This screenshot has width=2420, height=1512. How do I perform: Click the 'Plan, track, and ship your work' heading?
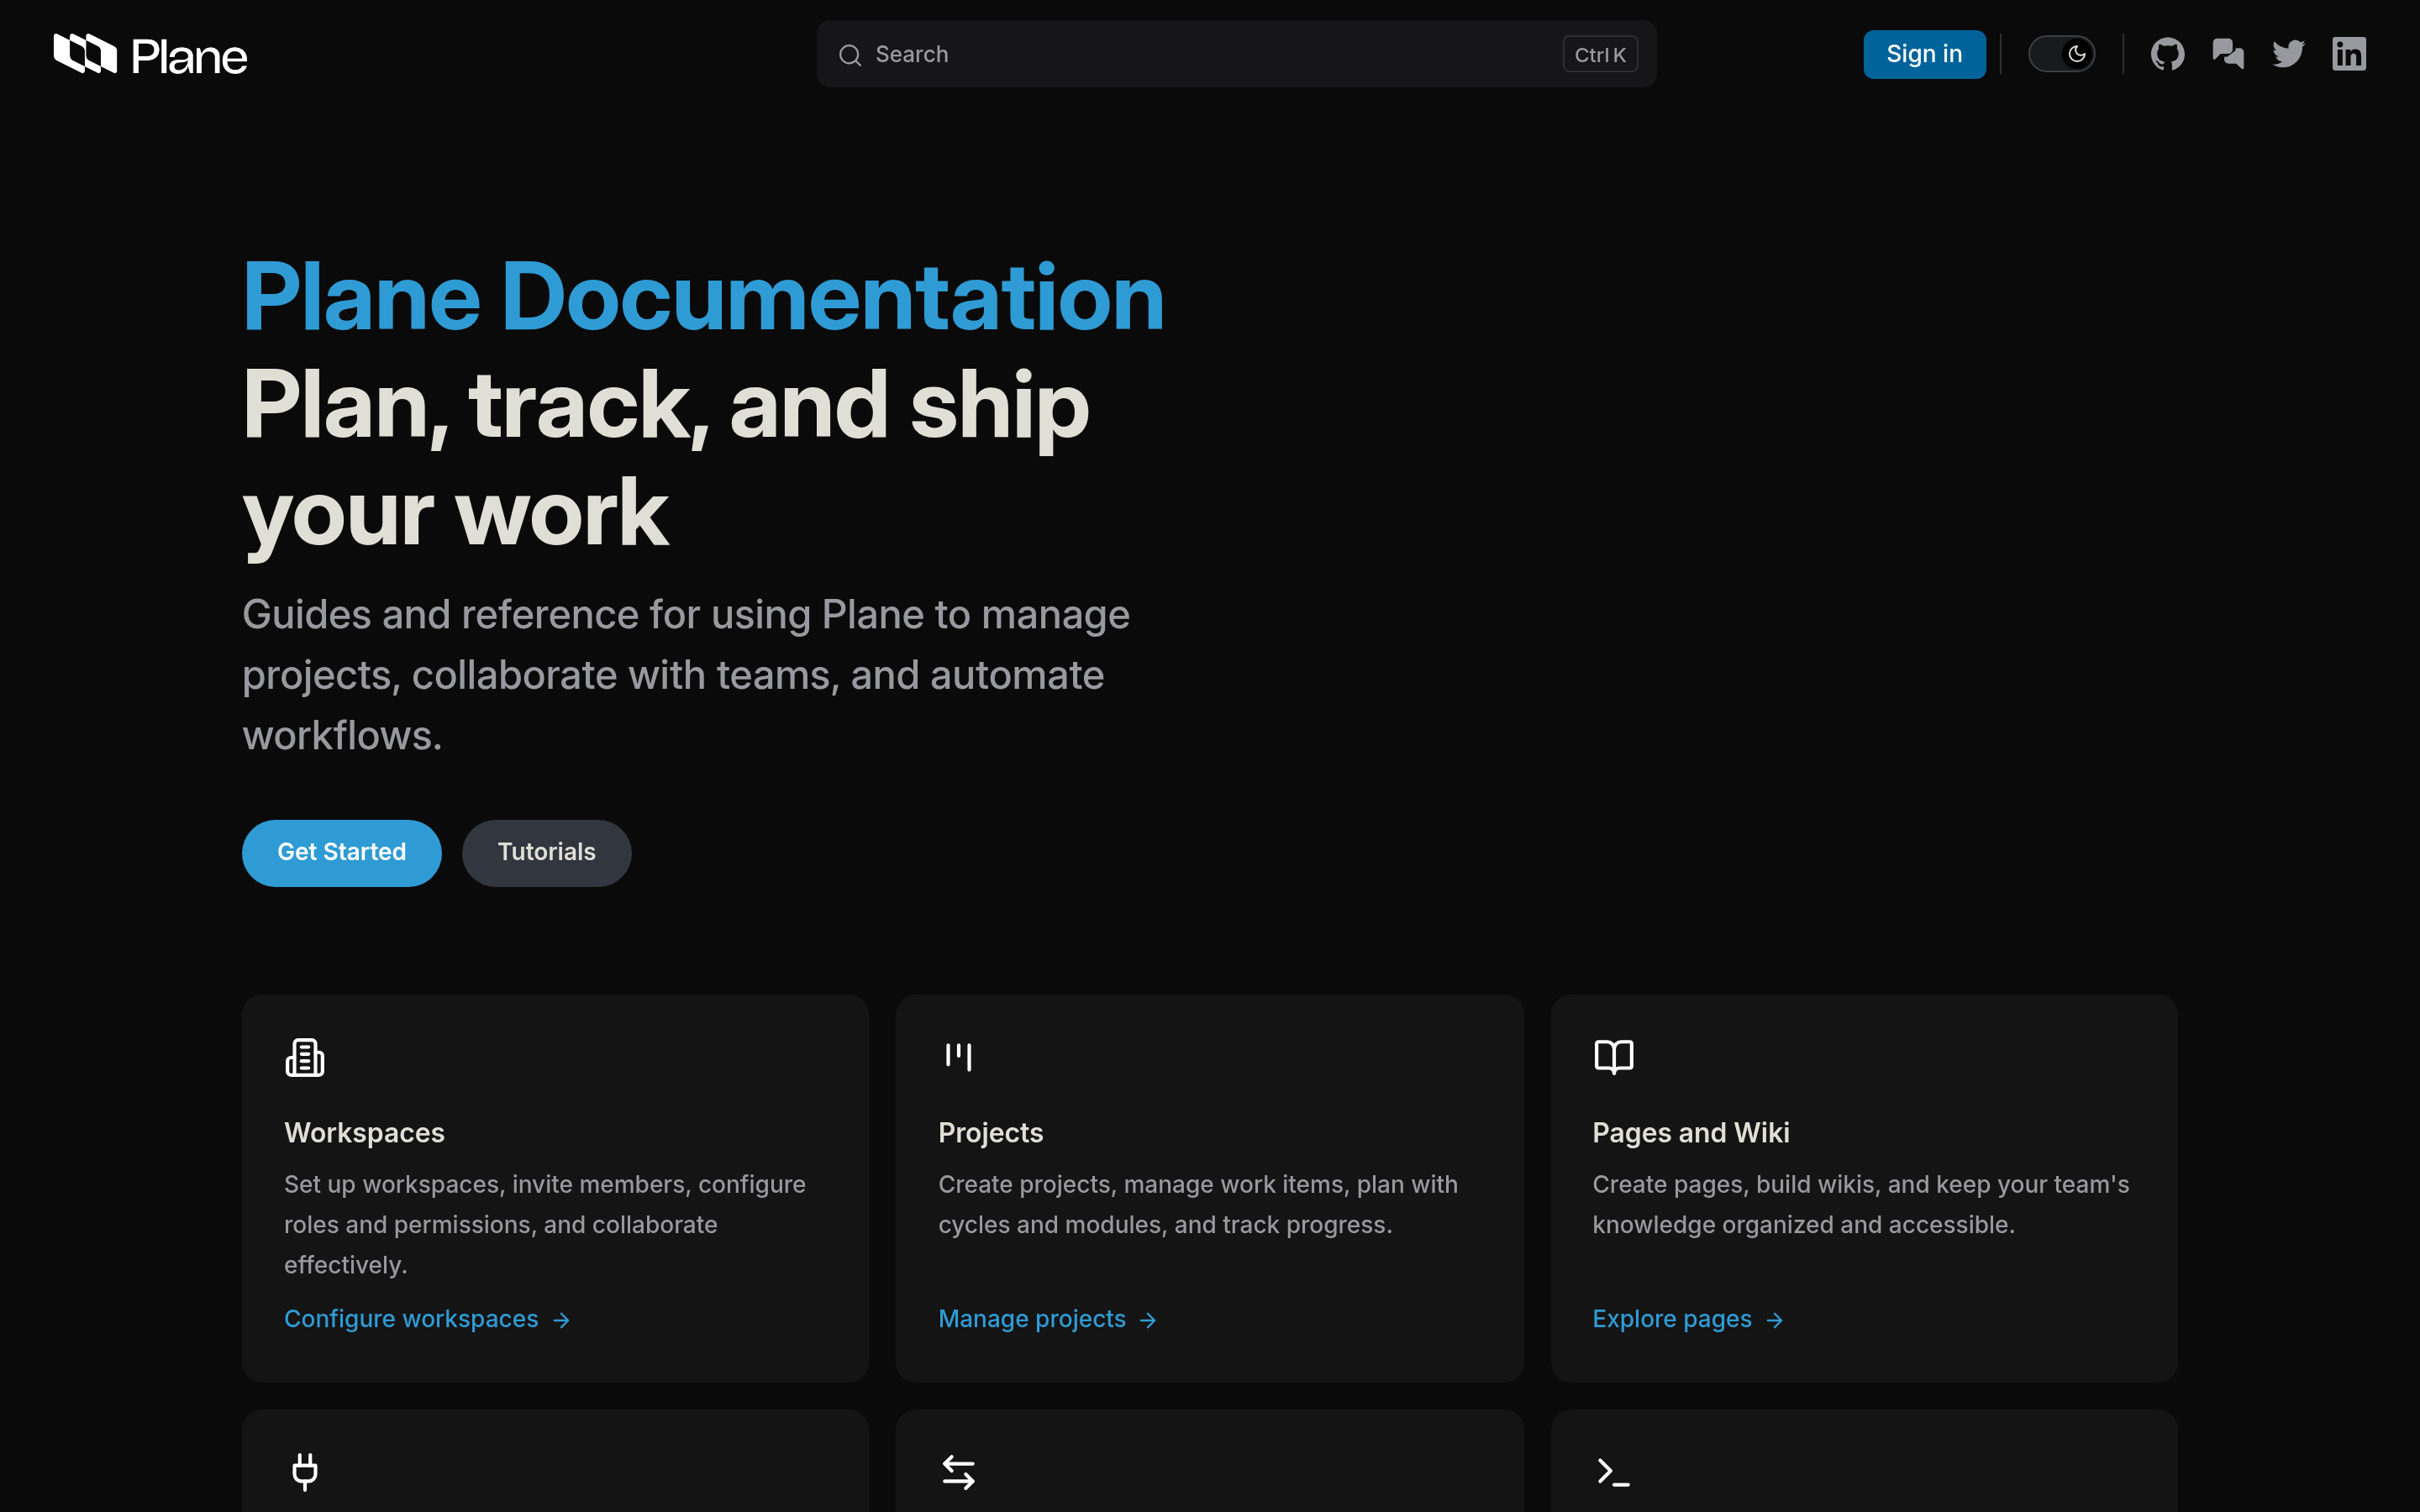666,459
